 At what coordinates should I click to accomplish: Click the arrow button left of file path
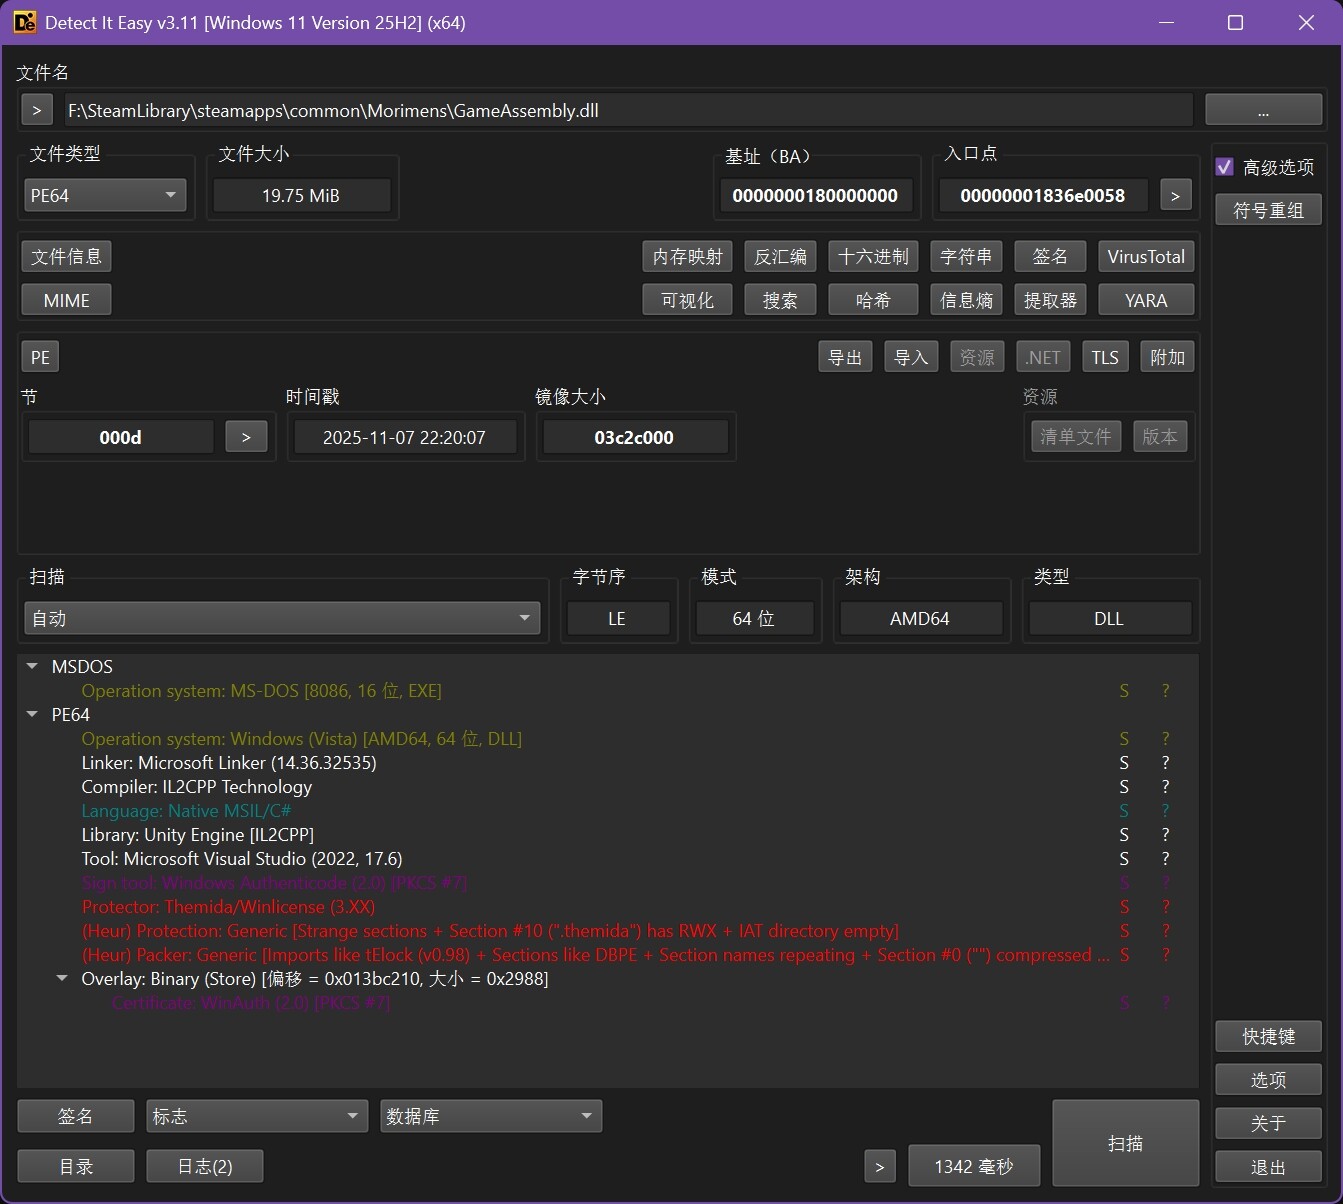click(x=36, y=110)
